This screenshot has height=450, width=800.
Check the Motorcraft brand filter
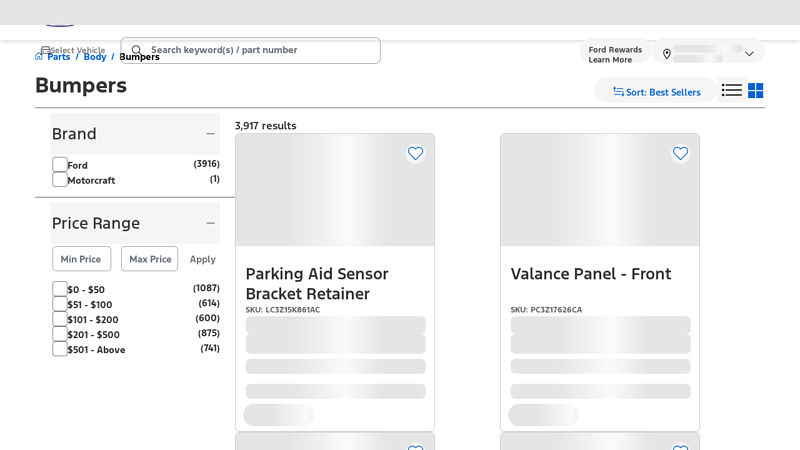tap(60, 180)
